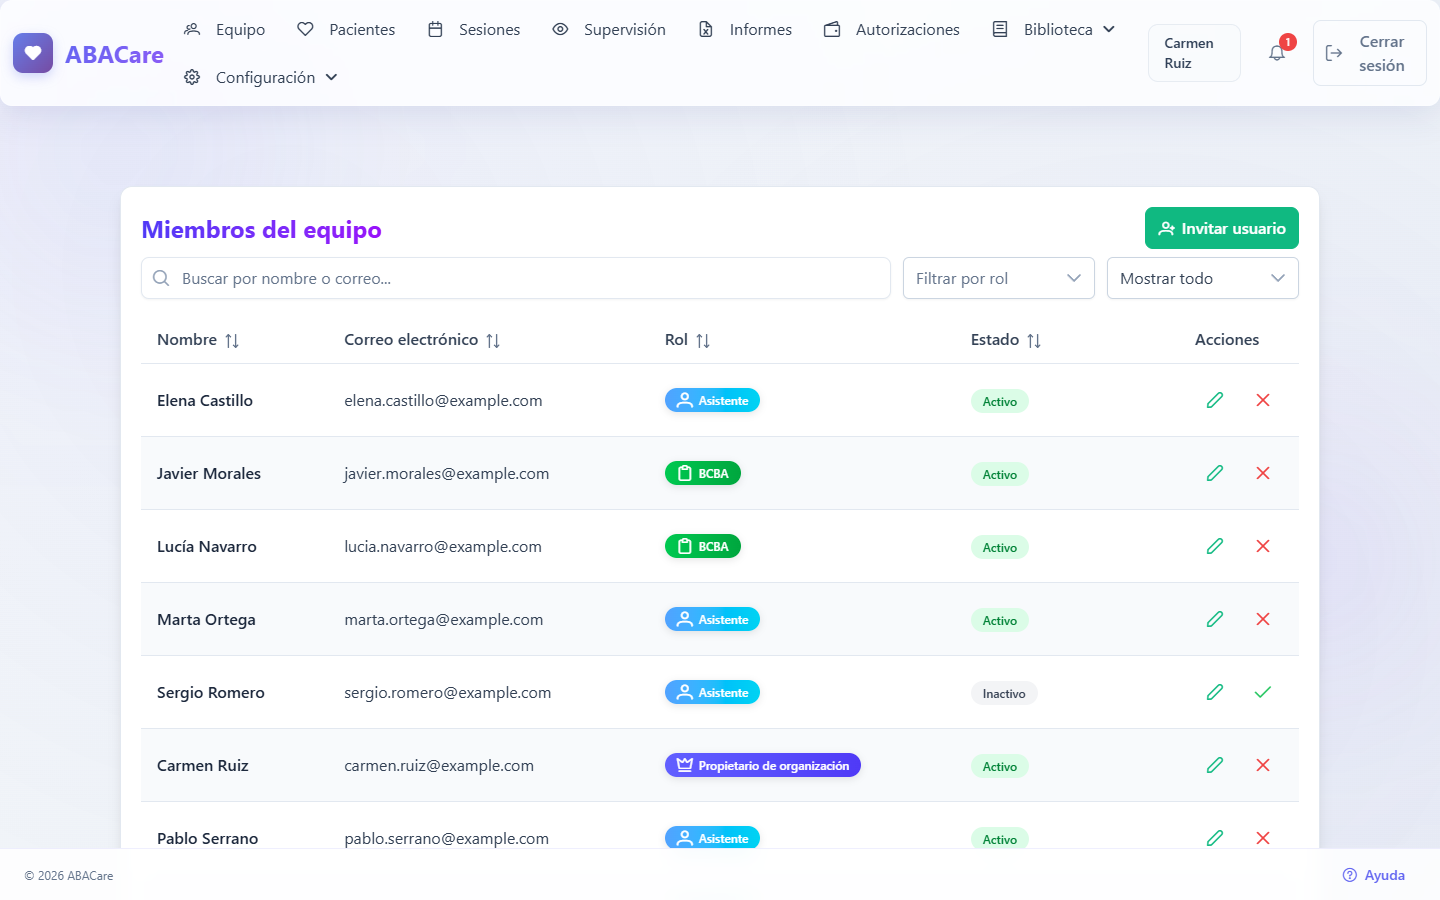Deactivate Elena Castillo with red X
Image resolution: width=1440 pixels, height=900 pixels.
point(1263,400)
